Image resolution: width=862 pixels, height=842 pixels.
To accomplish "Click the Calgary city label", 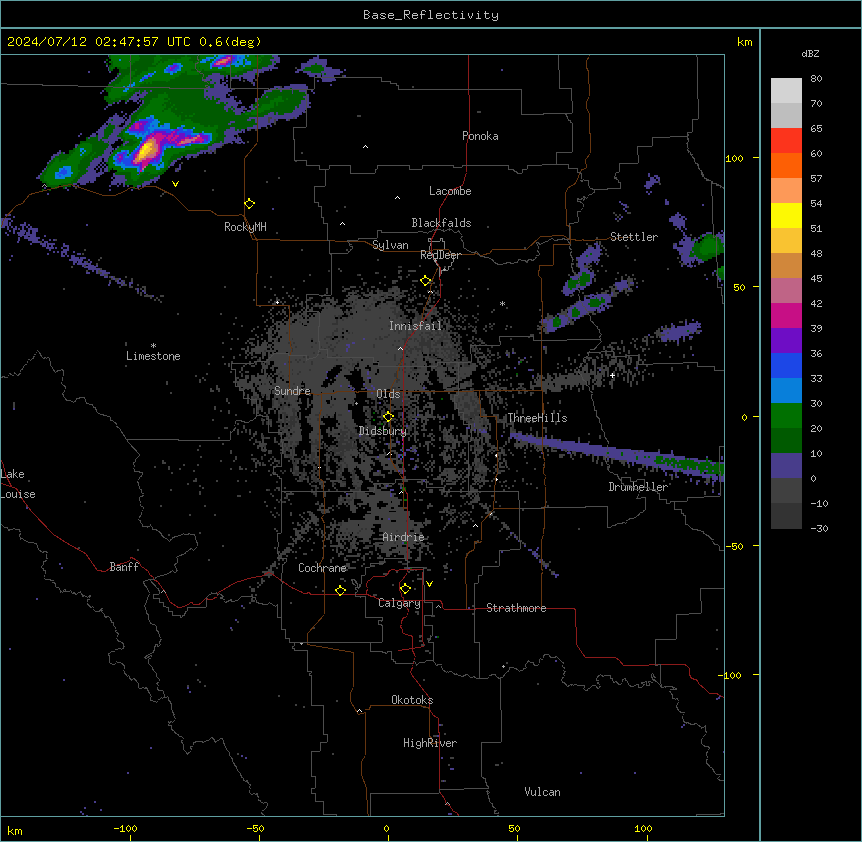I will pos(399,603).
